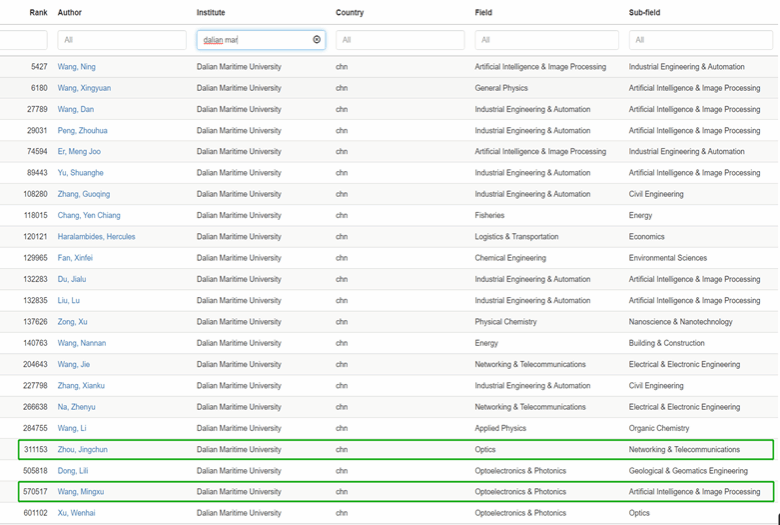This screenshot has width=780, height=525.
Task: Open author link Zhou, Jingchun
Action: pyautogui.click(x=82, y=450)
